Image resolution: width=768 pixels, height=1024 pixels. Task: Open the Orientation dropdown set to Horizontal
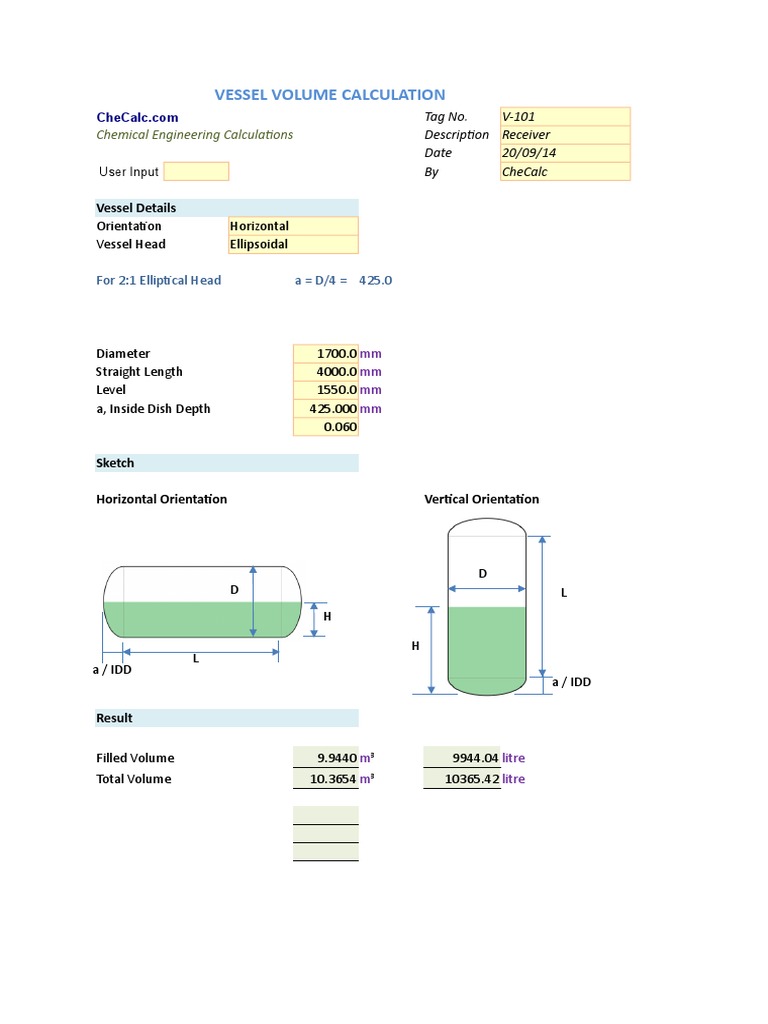click(x=293, y=226)
